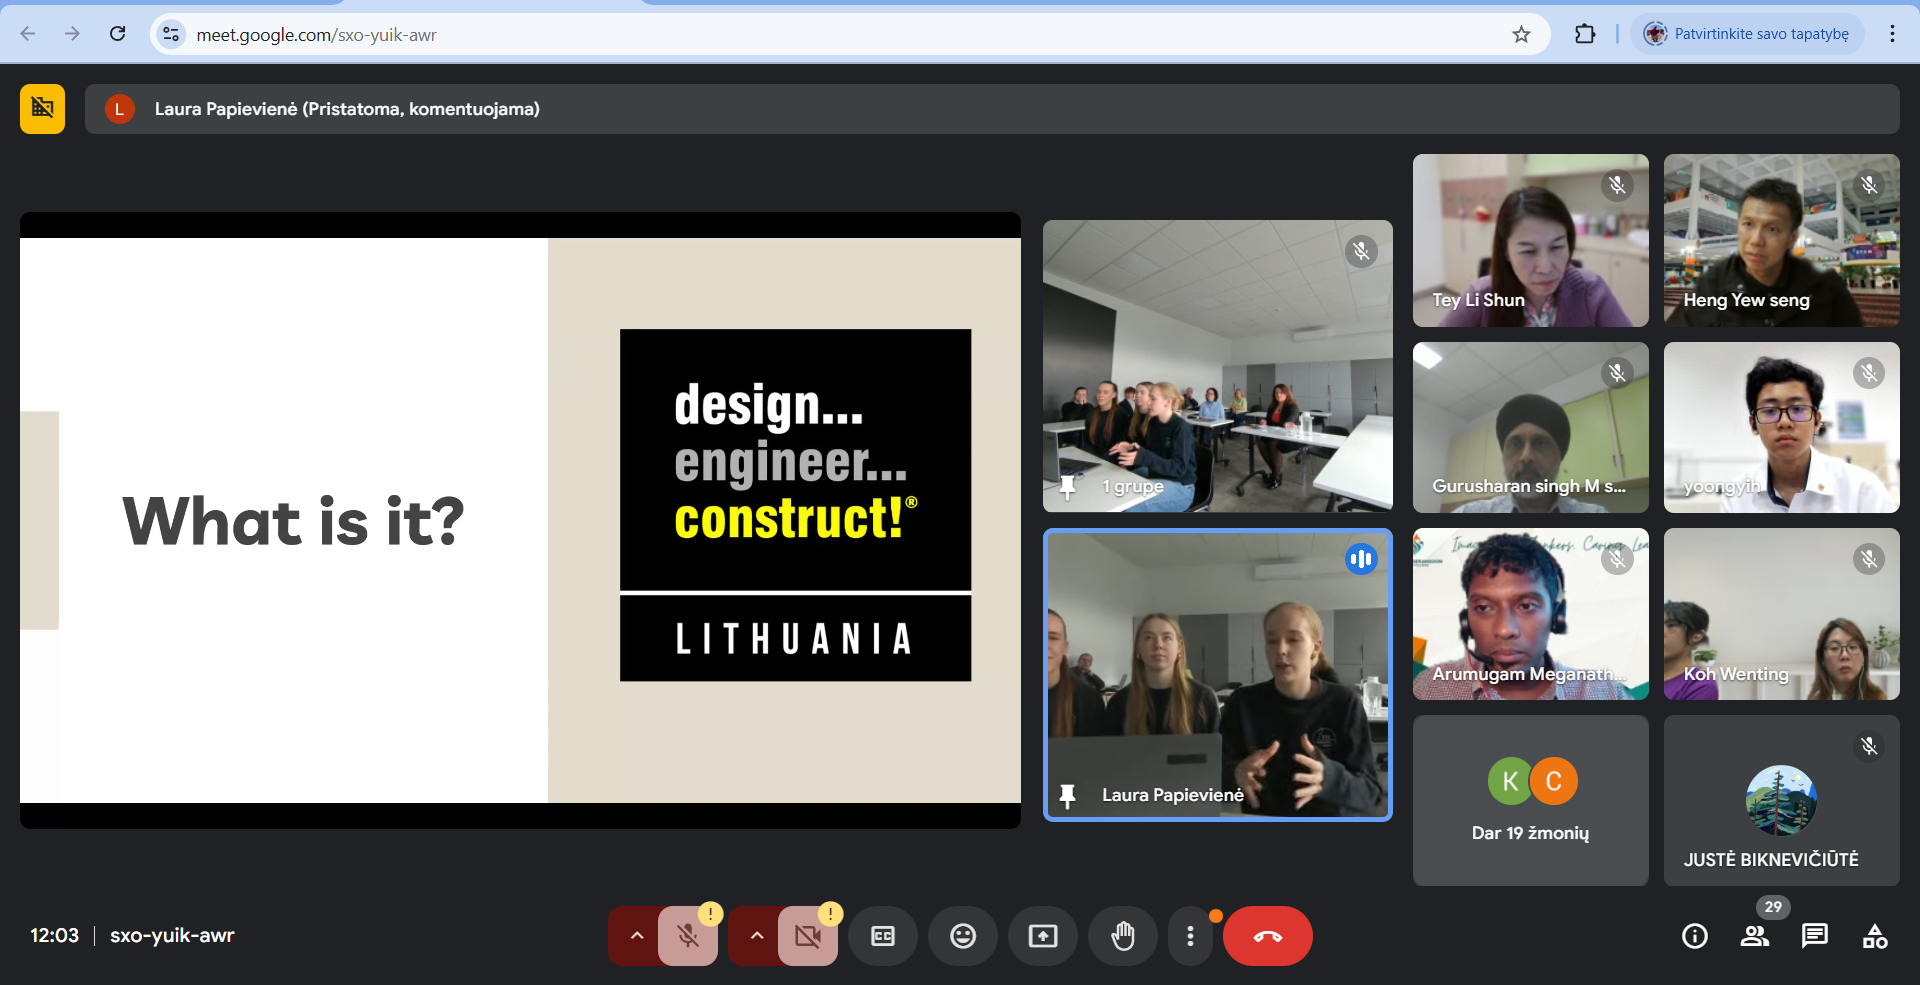Start presenting your screen
The width and height of the screenshot is (1920, 985).
tap(1043, 936)
